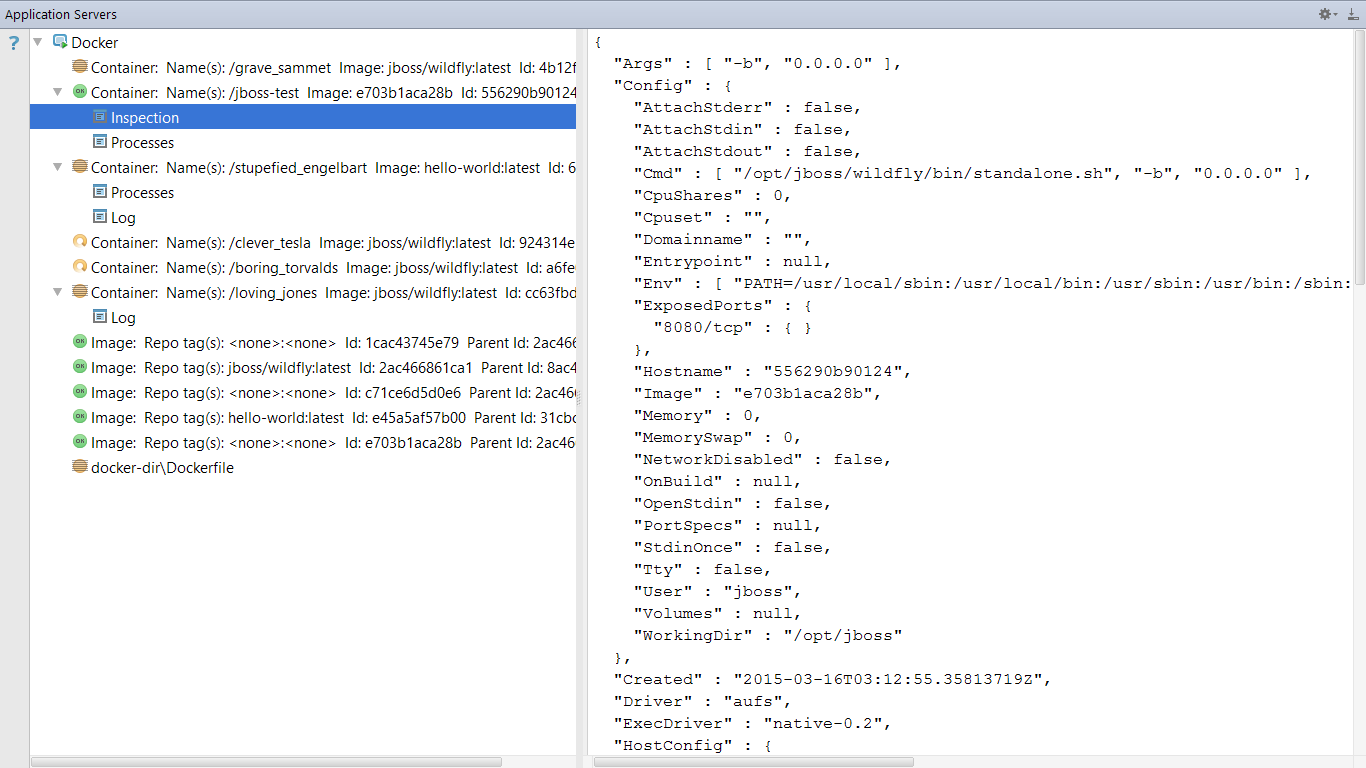The width and height of the screenshot is (1366, 768).
Task: Click the image 1cac43745e79 icon
Action: (80, 342)
